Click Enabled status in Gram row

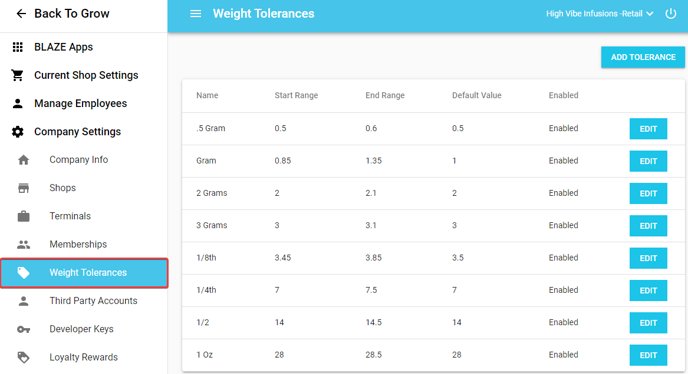(x=563, y=161)
